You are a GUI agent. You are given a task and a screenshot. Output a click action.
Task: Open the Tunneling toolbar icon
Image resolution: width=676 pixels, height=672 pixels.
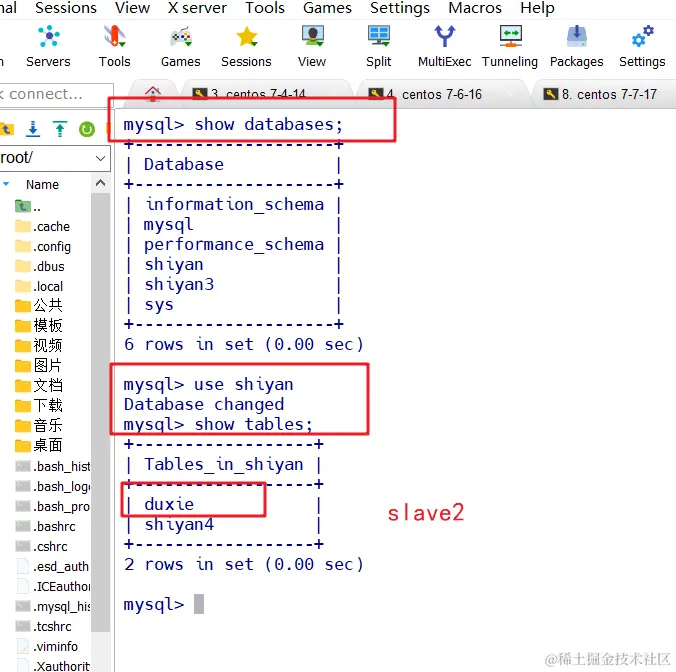[510, 47]
